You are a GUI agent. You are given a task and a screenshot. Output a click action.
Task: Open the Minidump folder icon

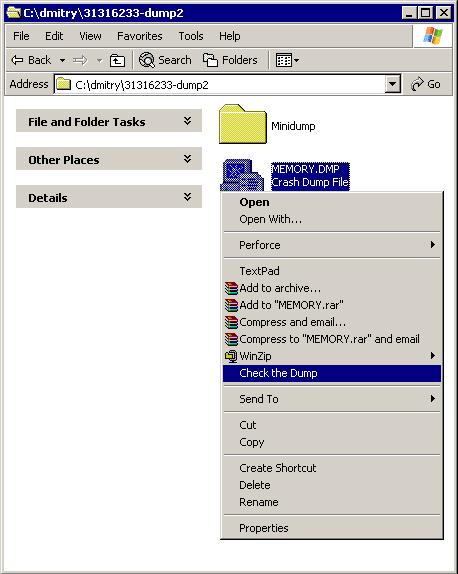243,124
